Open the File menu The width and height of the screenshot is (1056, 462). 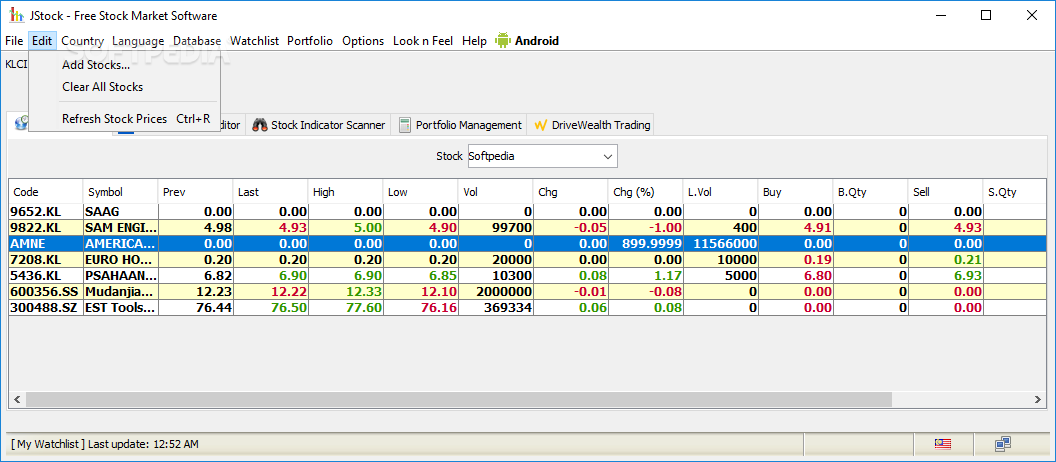(14, 40)
